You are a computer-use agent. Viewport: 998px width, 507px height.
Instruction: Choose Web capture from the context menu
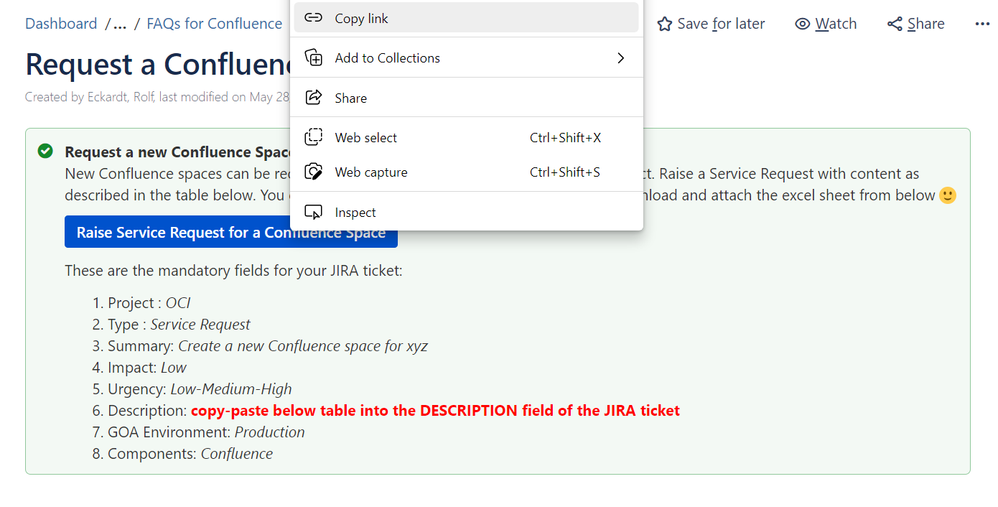point(466,172)
